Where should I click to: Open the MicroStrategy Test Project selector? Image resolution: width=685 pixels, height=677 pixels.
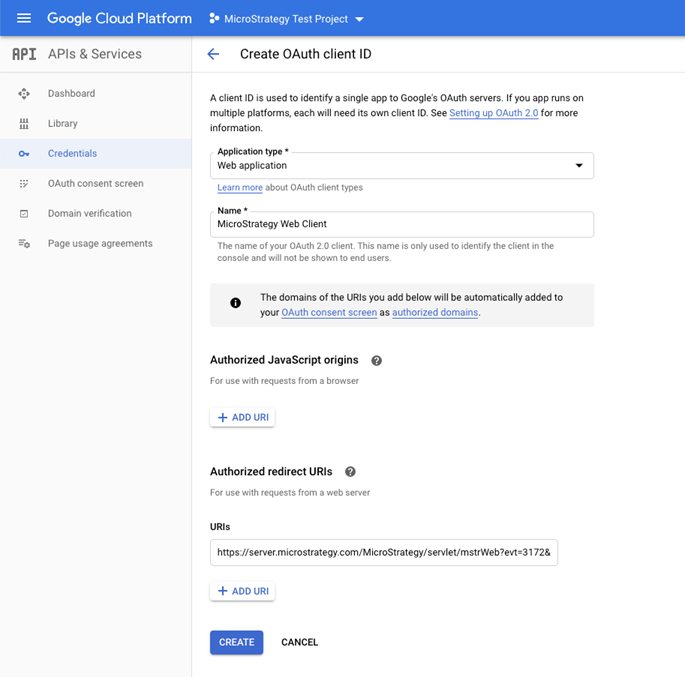[x=287, y=18]
